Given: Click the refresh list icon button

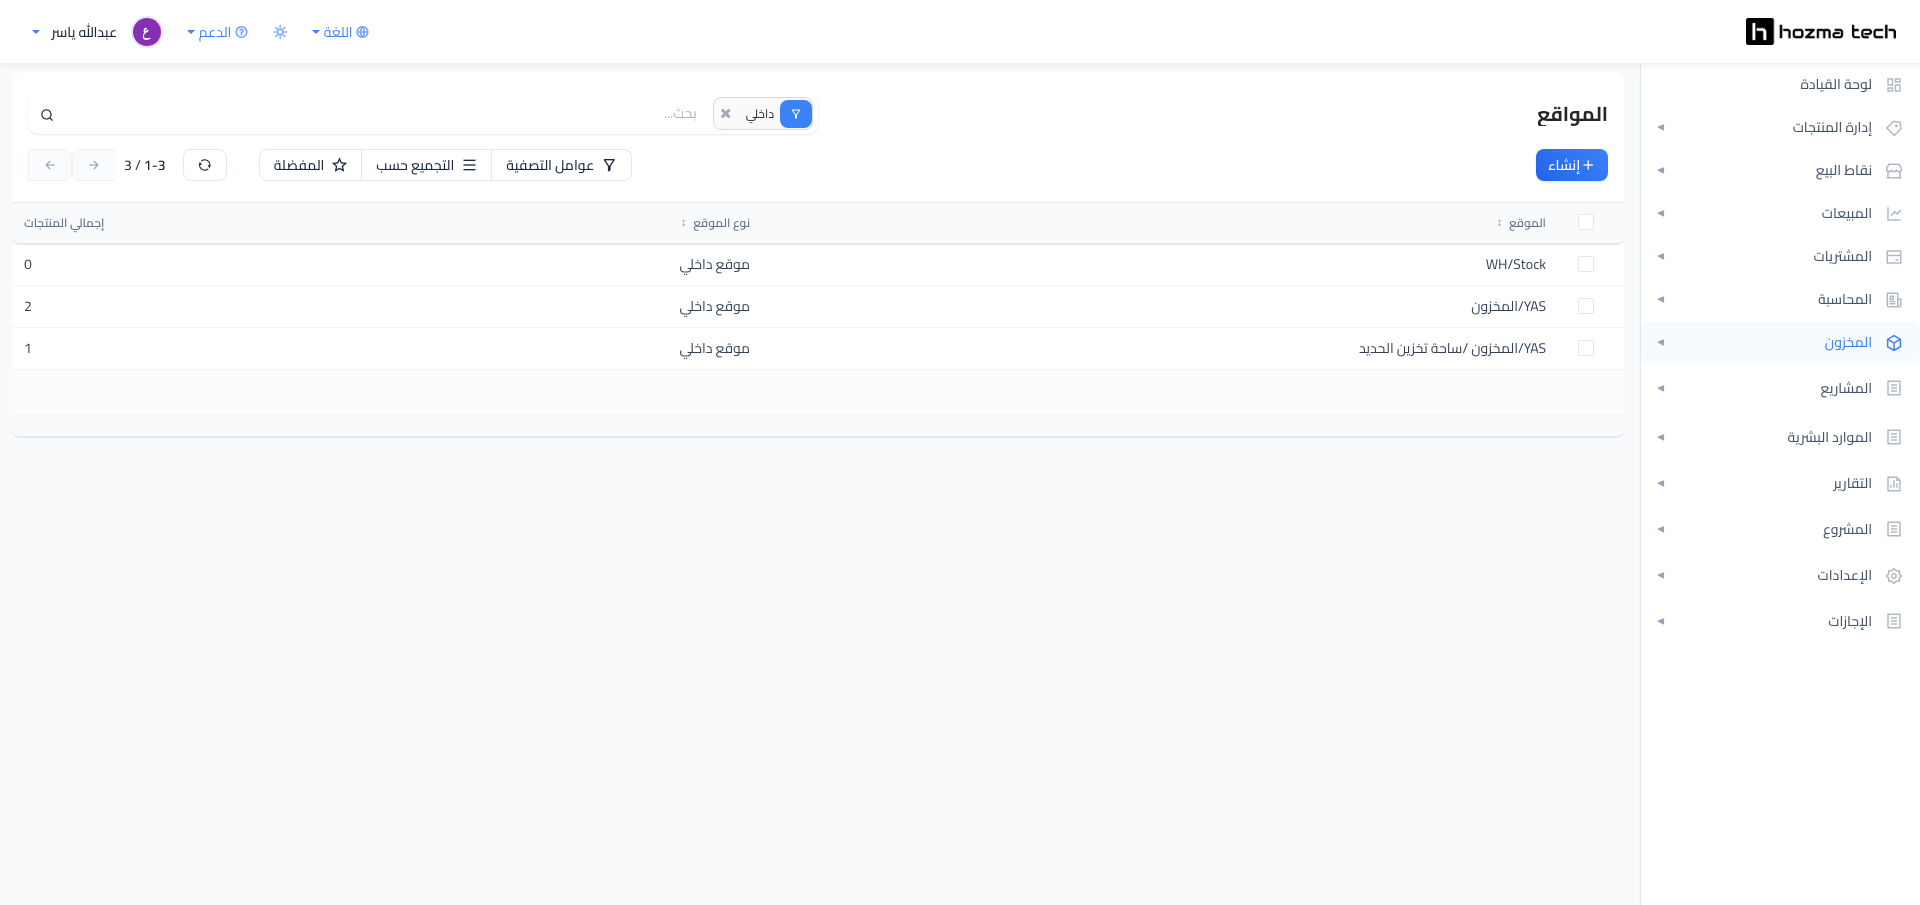Looking at the screenshot, I should click(205, 165).
